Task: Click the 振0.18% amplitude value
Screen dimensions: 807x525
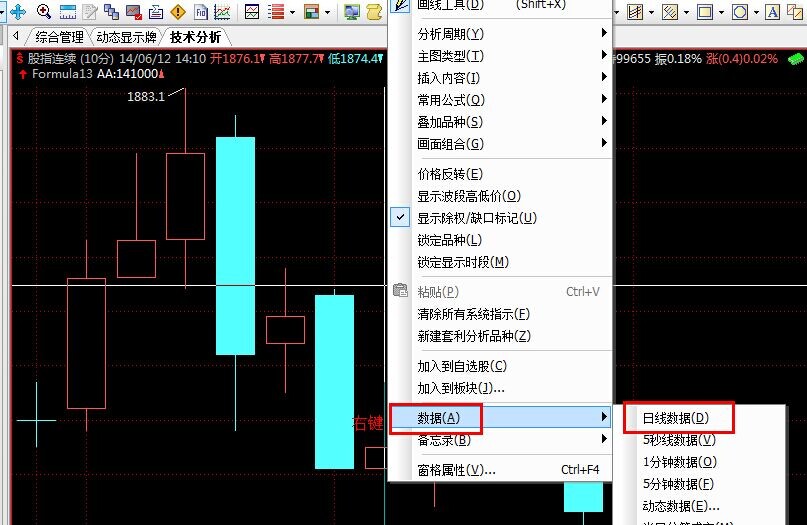Action: click(x=678, y=59)
